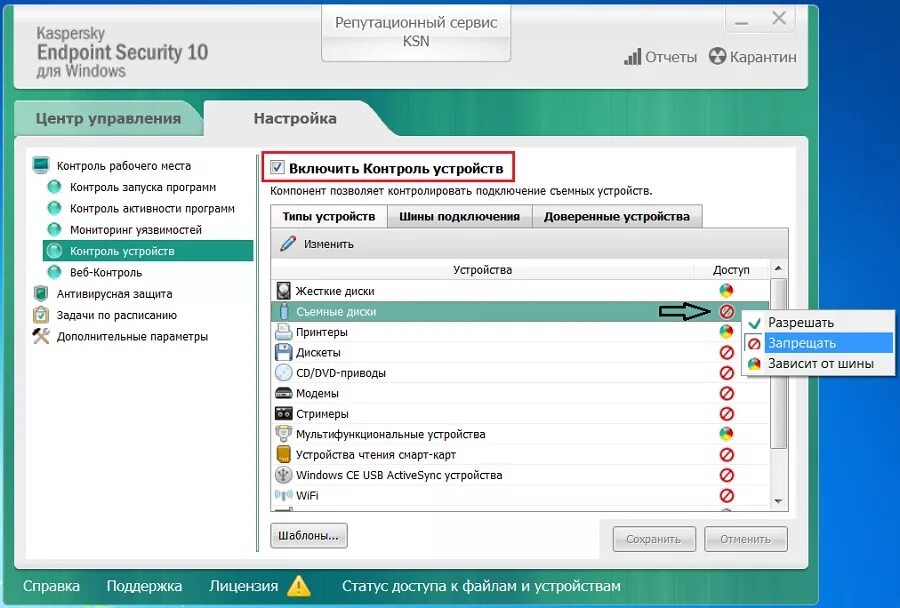Open the Reports chart icon
Viewport: 900px width, 608px height.
[633, 57]
